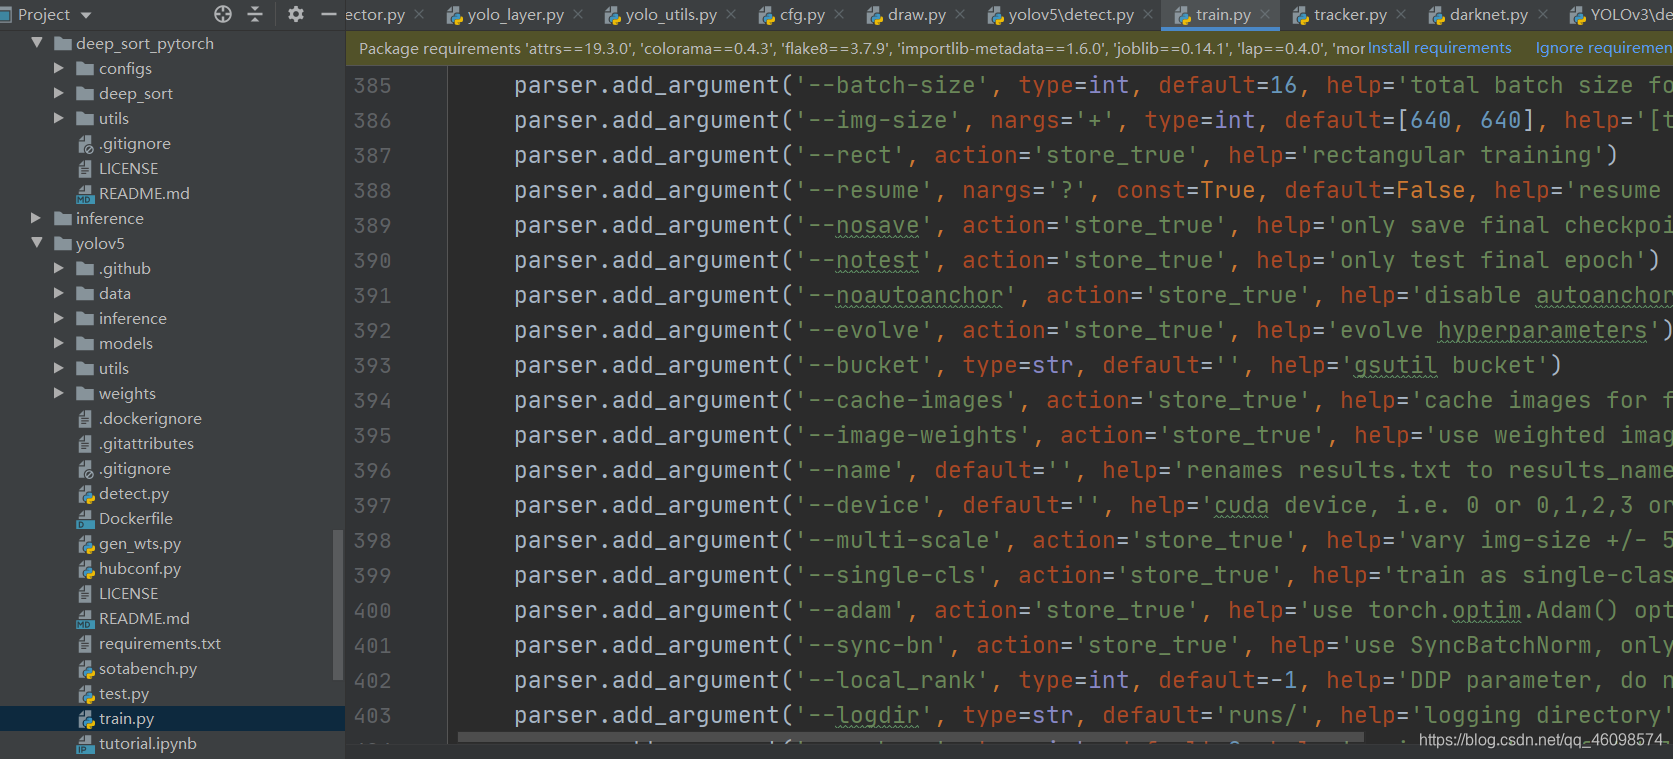The height and width of the screenshot is (759, 1673).
Task: Expand the data folder
Action: point(58,293)
